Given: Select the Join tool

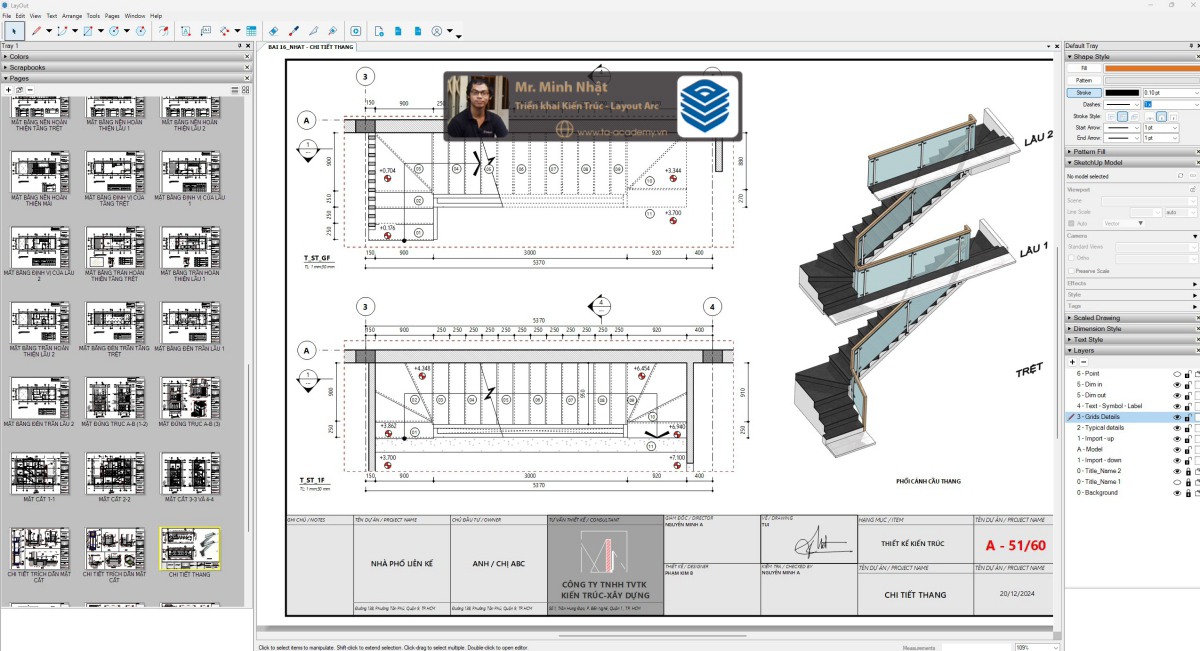Looking at the screenshot, I should [x=332, y=31].
